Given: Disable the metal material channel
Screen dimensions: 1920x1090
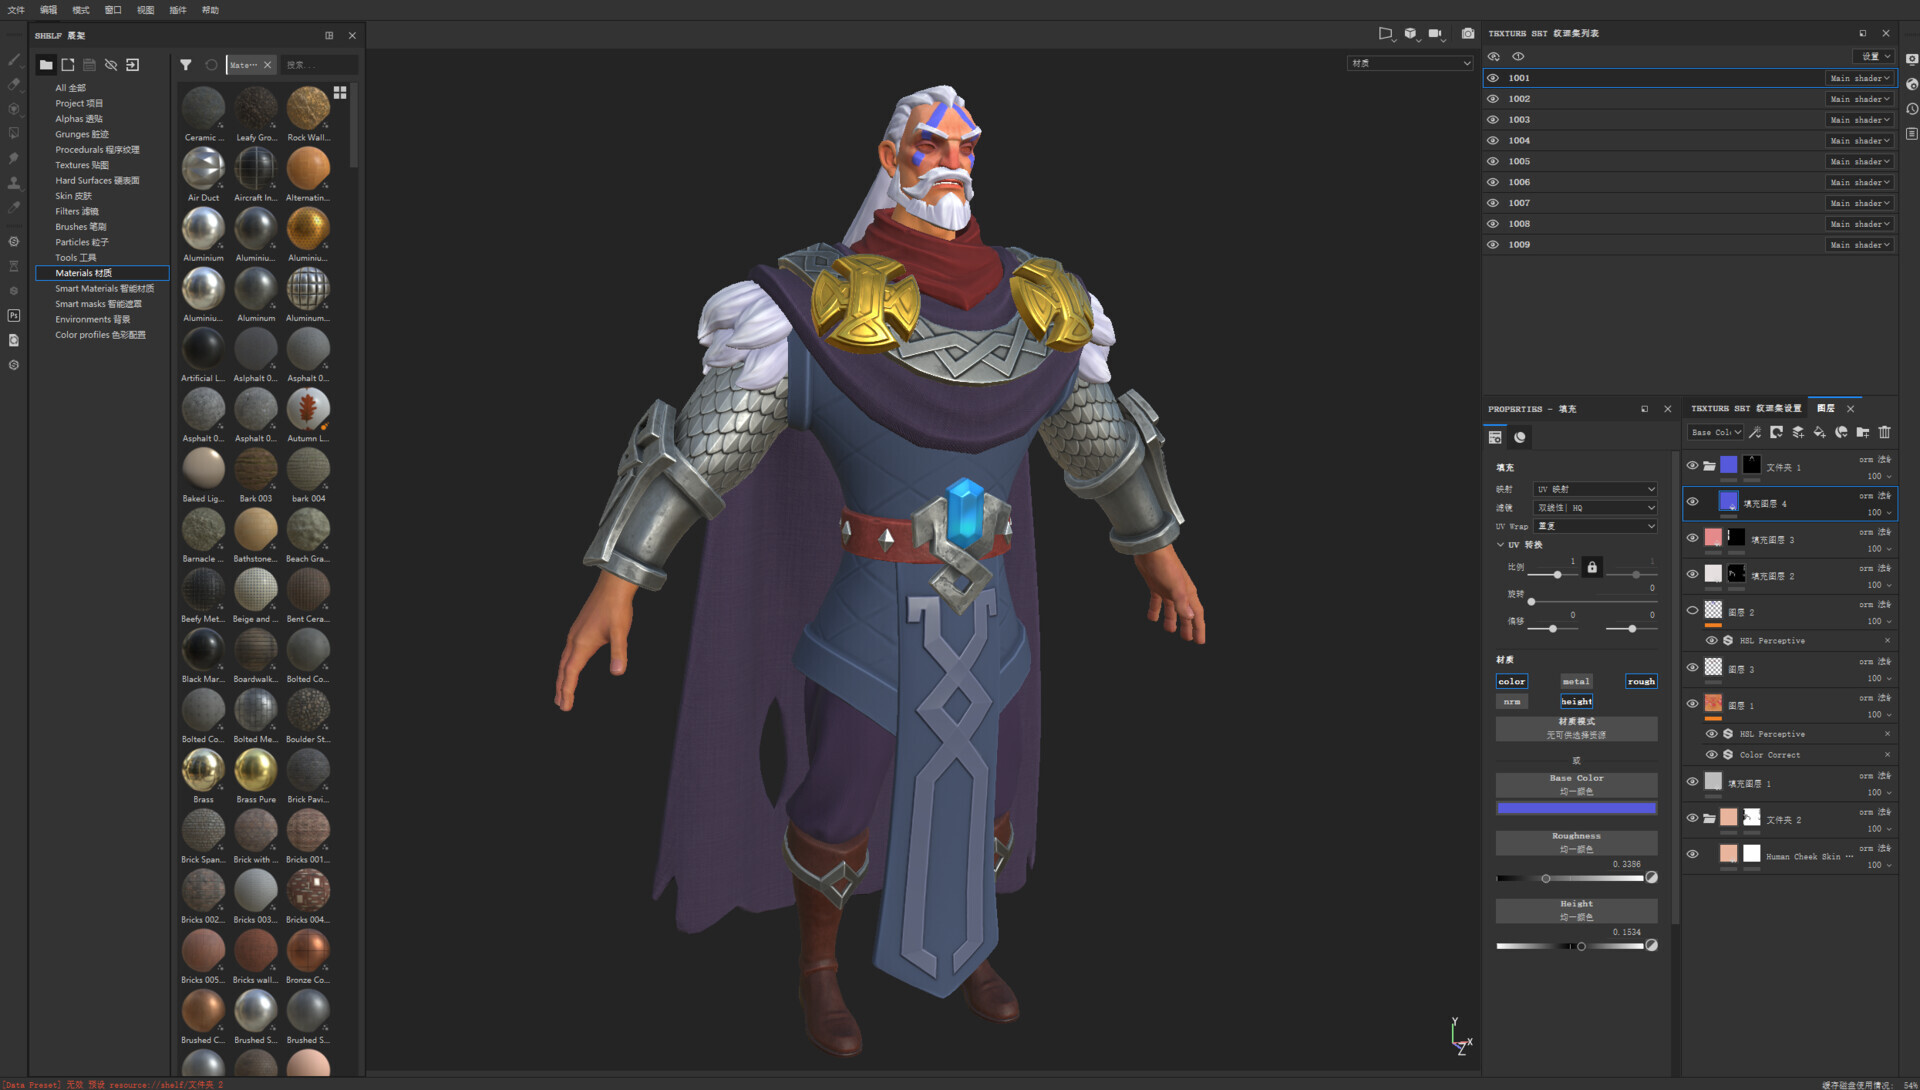Looking at the screenshot, I should [1576, 681].
